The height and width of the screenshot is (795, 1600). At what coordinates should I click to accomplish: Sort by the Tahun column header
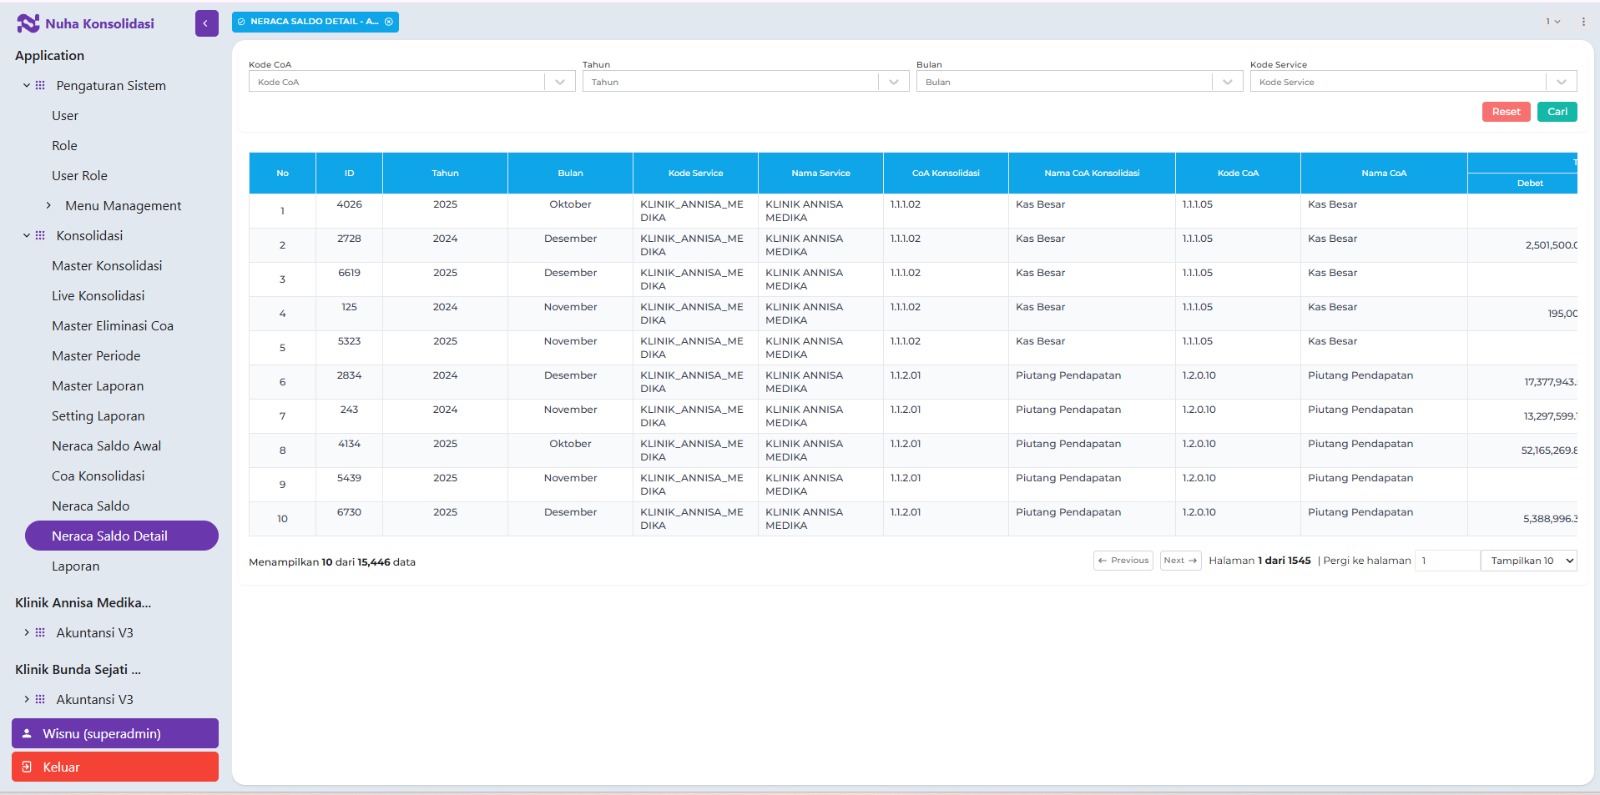point(445,173)
